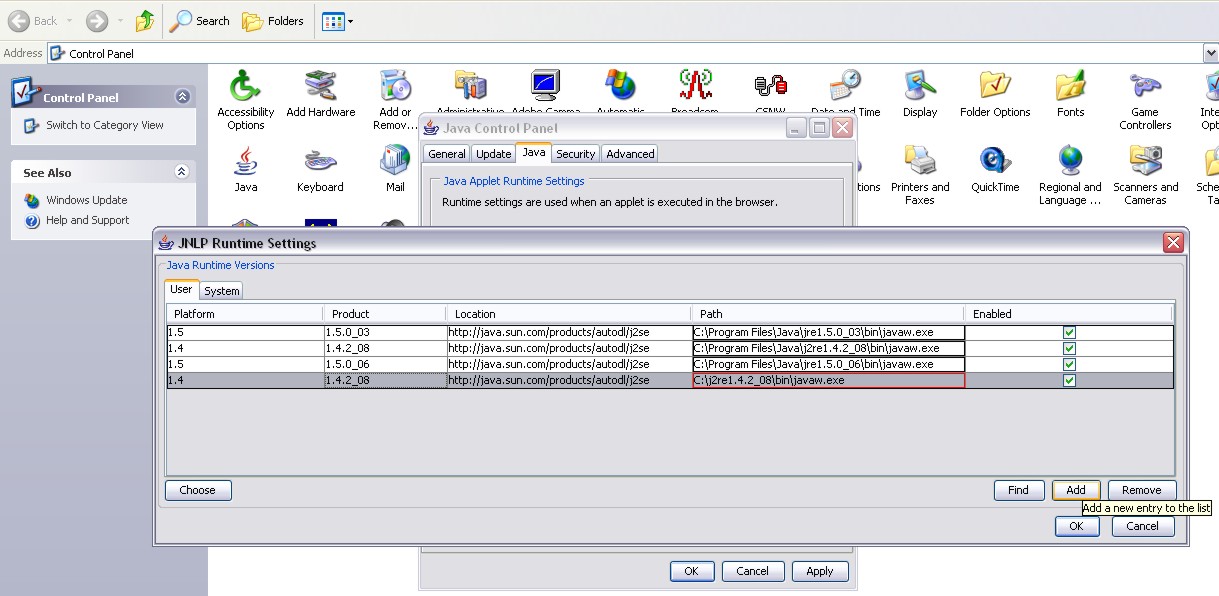Disable the 1.5.0_03 runtime checkbox

(1069, 332)
